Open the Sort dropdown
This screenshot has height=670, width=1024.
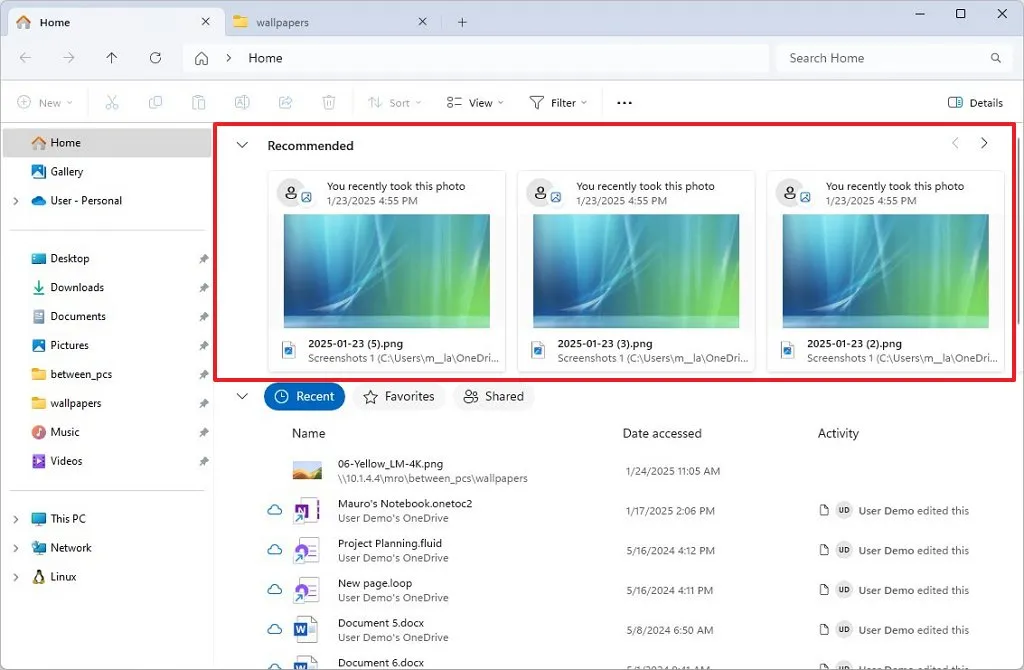[x=394, y=102]
